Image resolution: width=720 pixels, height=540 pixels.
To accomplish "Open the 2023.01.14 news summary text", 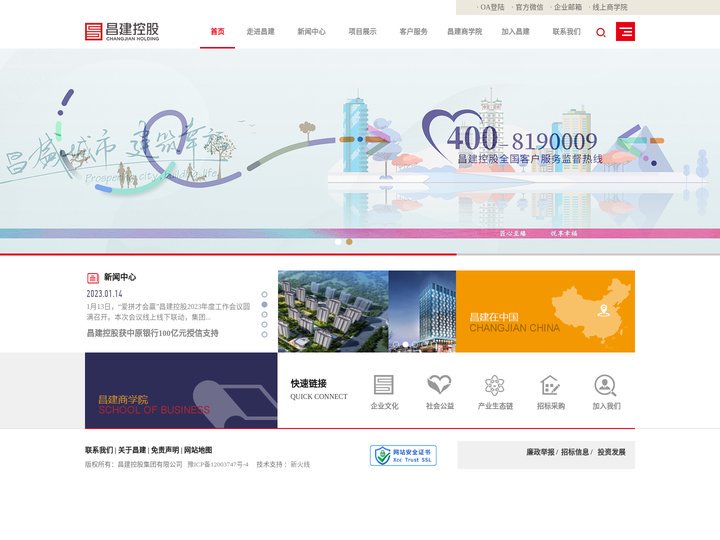I will pos(168,312).
